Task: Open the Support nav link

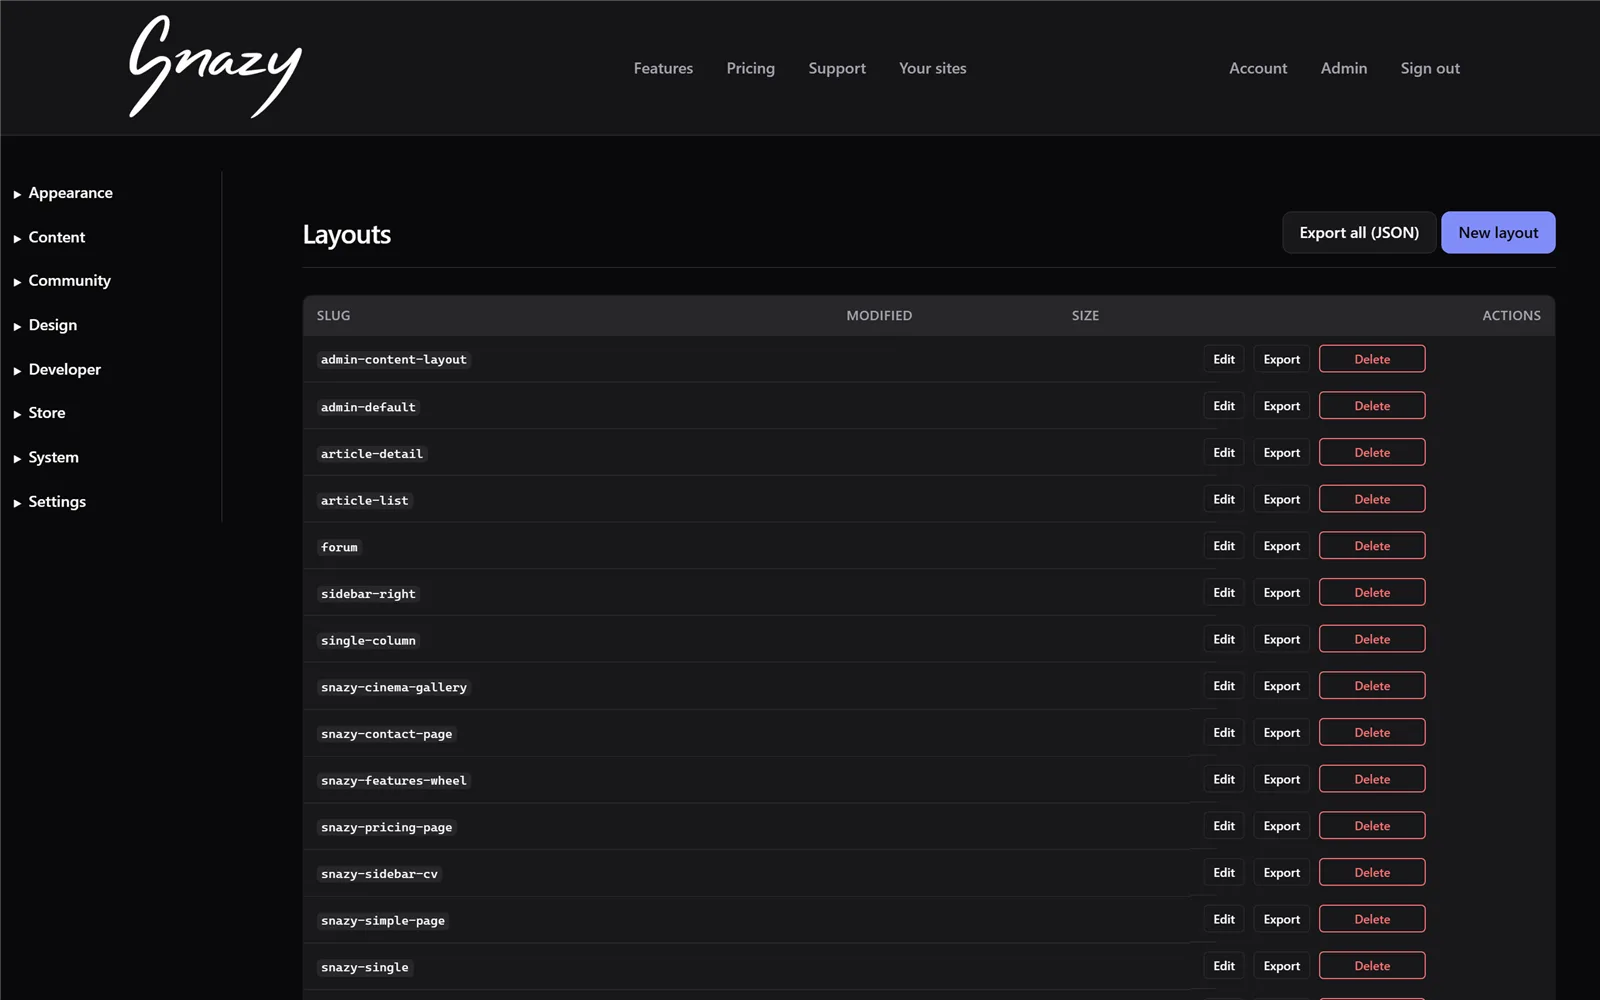Action: pyautogui.click(x=837, y=68)
